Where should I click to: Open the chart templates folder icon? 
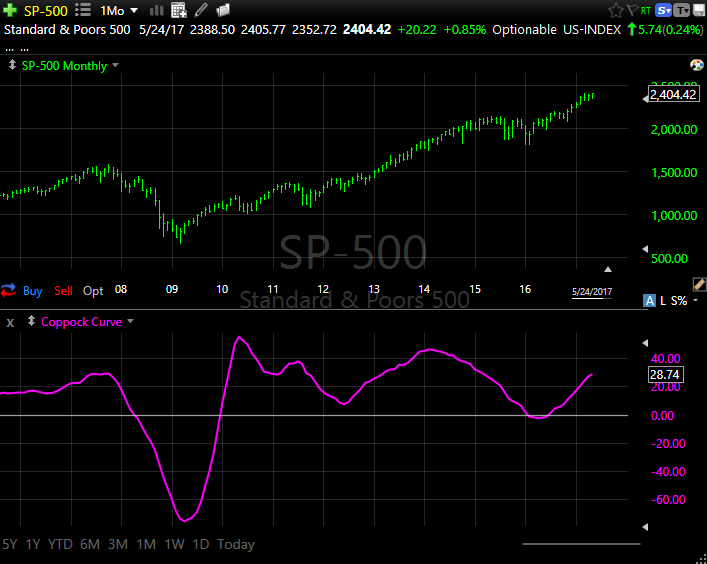pos(223,9)
